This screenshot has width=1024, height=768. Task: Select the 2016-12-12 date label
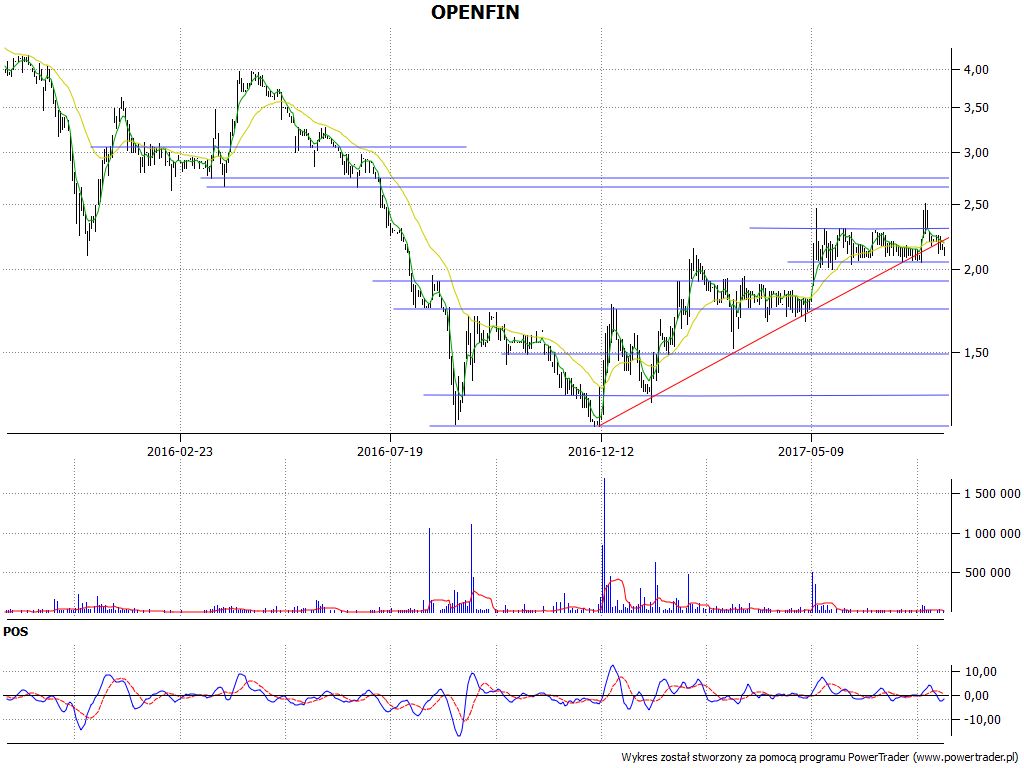pyautogui.click(x=601, y=451)
